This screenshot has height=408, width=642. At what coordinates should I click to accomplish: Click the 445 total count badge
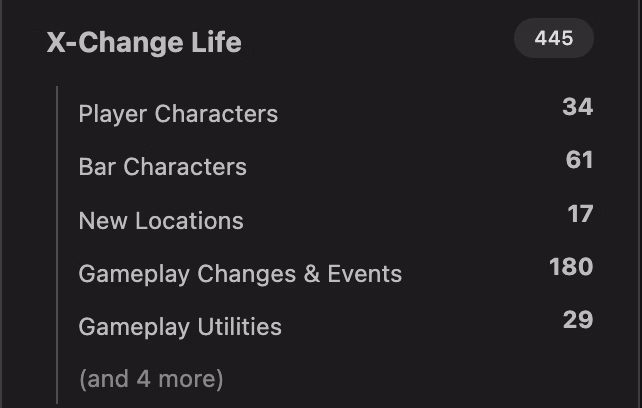[x=554, y=38]
